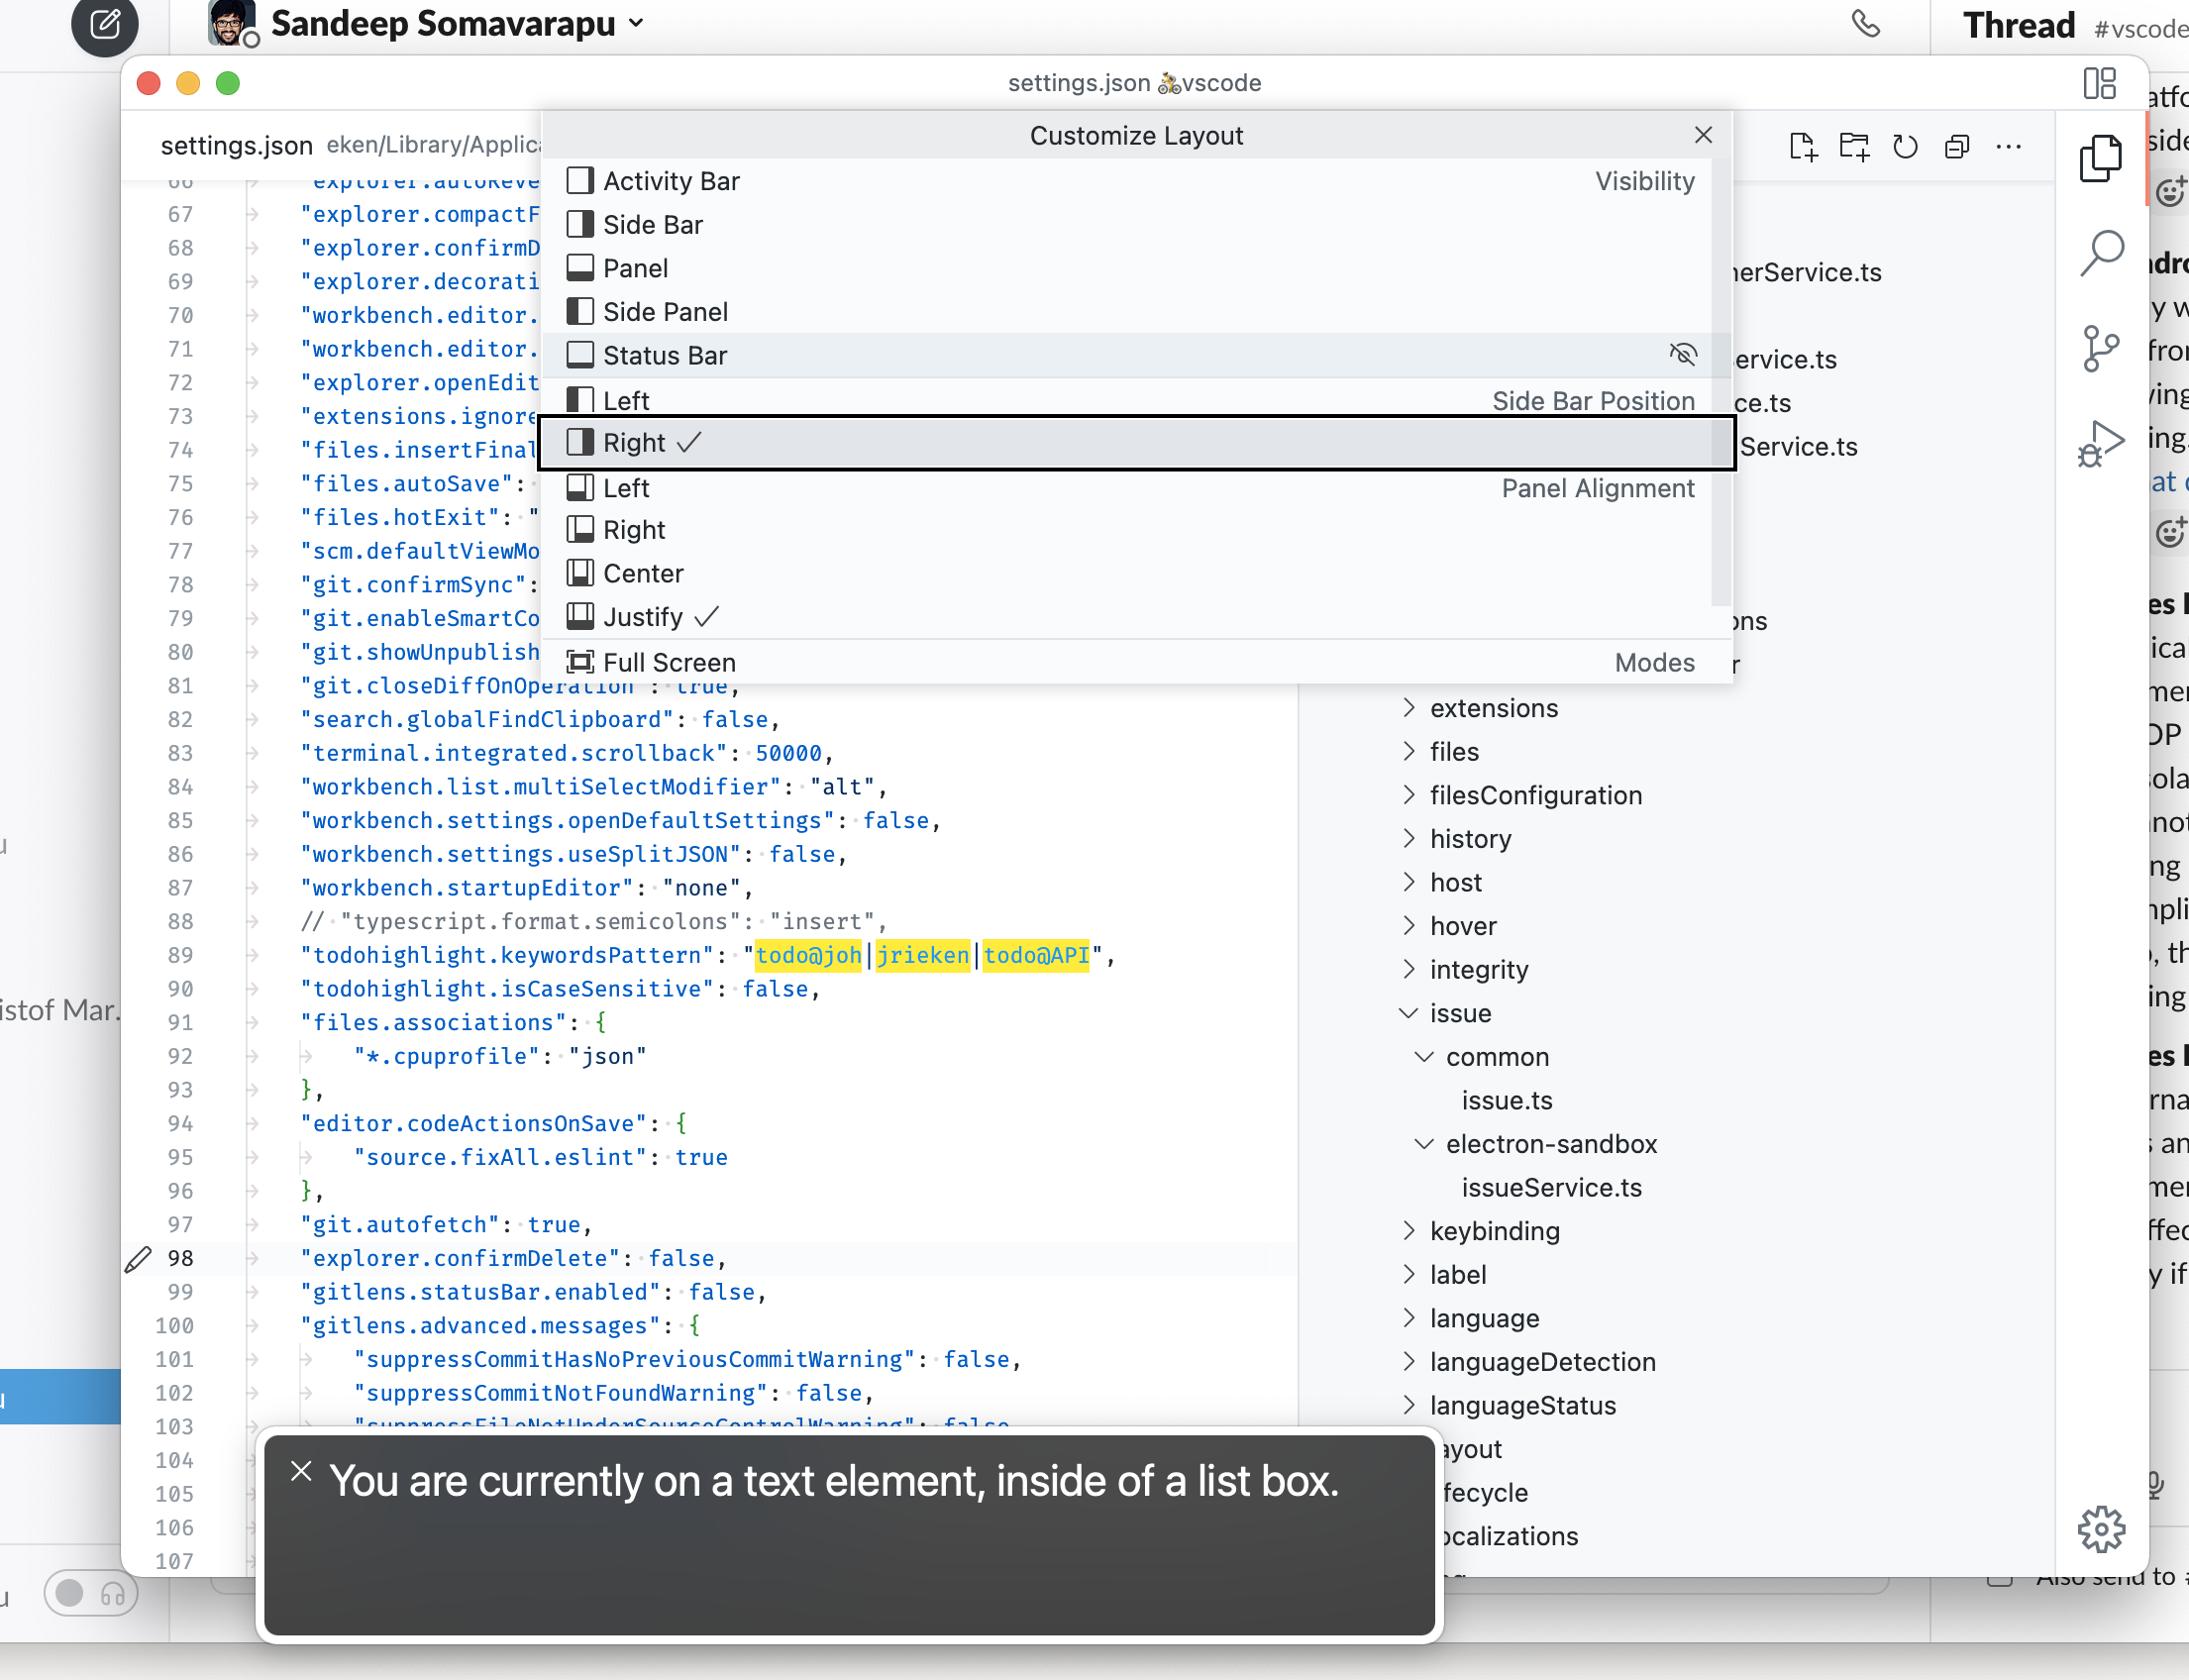
Task: Open the Manage gear icon
Action: click(x=2101, y=1529)
